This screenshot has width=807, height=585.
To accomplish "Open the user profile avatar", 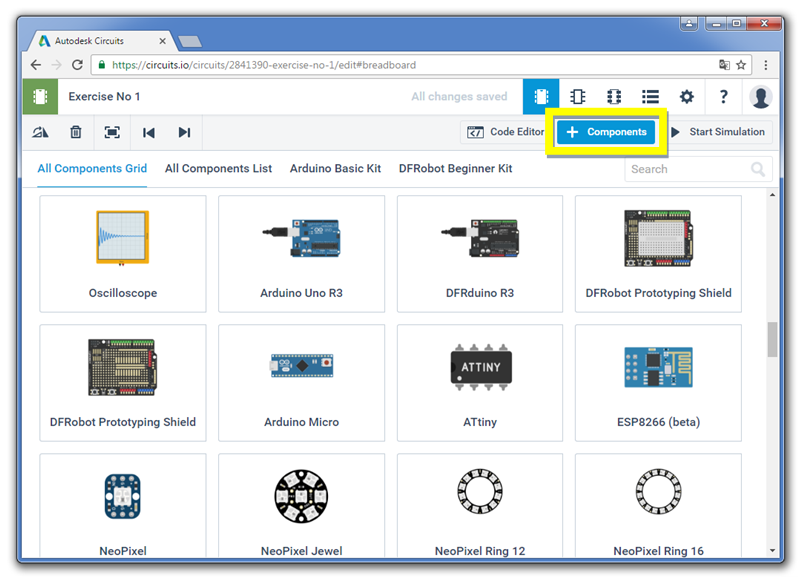I will (761, 97).
